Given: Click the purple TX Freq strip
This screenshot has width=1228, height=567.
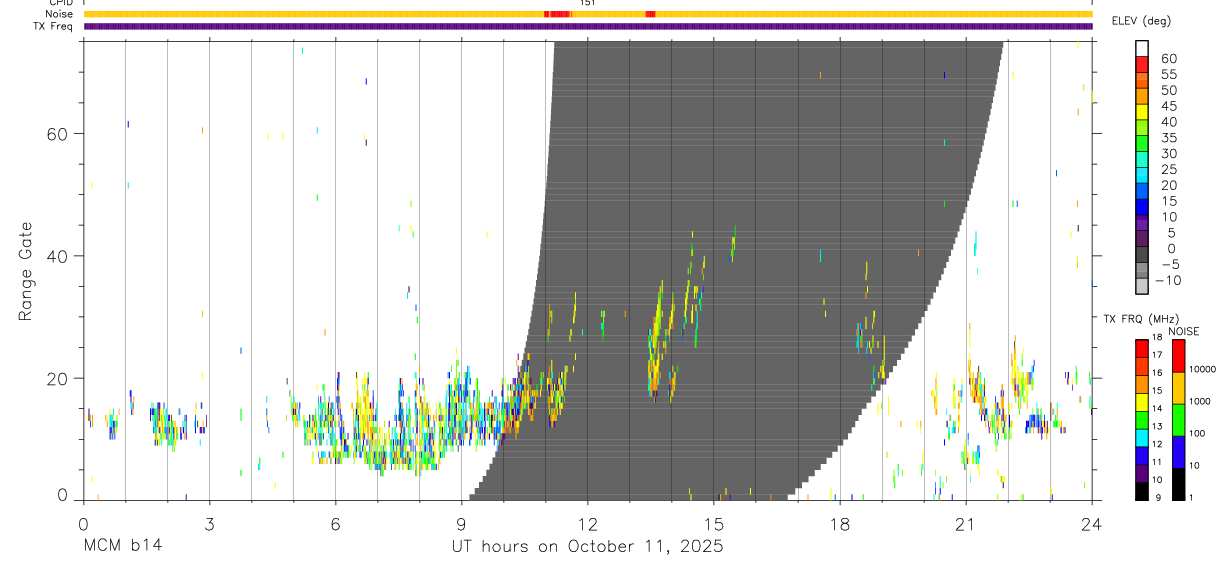Looking at the screenshot, I should [x=588, y=26].
